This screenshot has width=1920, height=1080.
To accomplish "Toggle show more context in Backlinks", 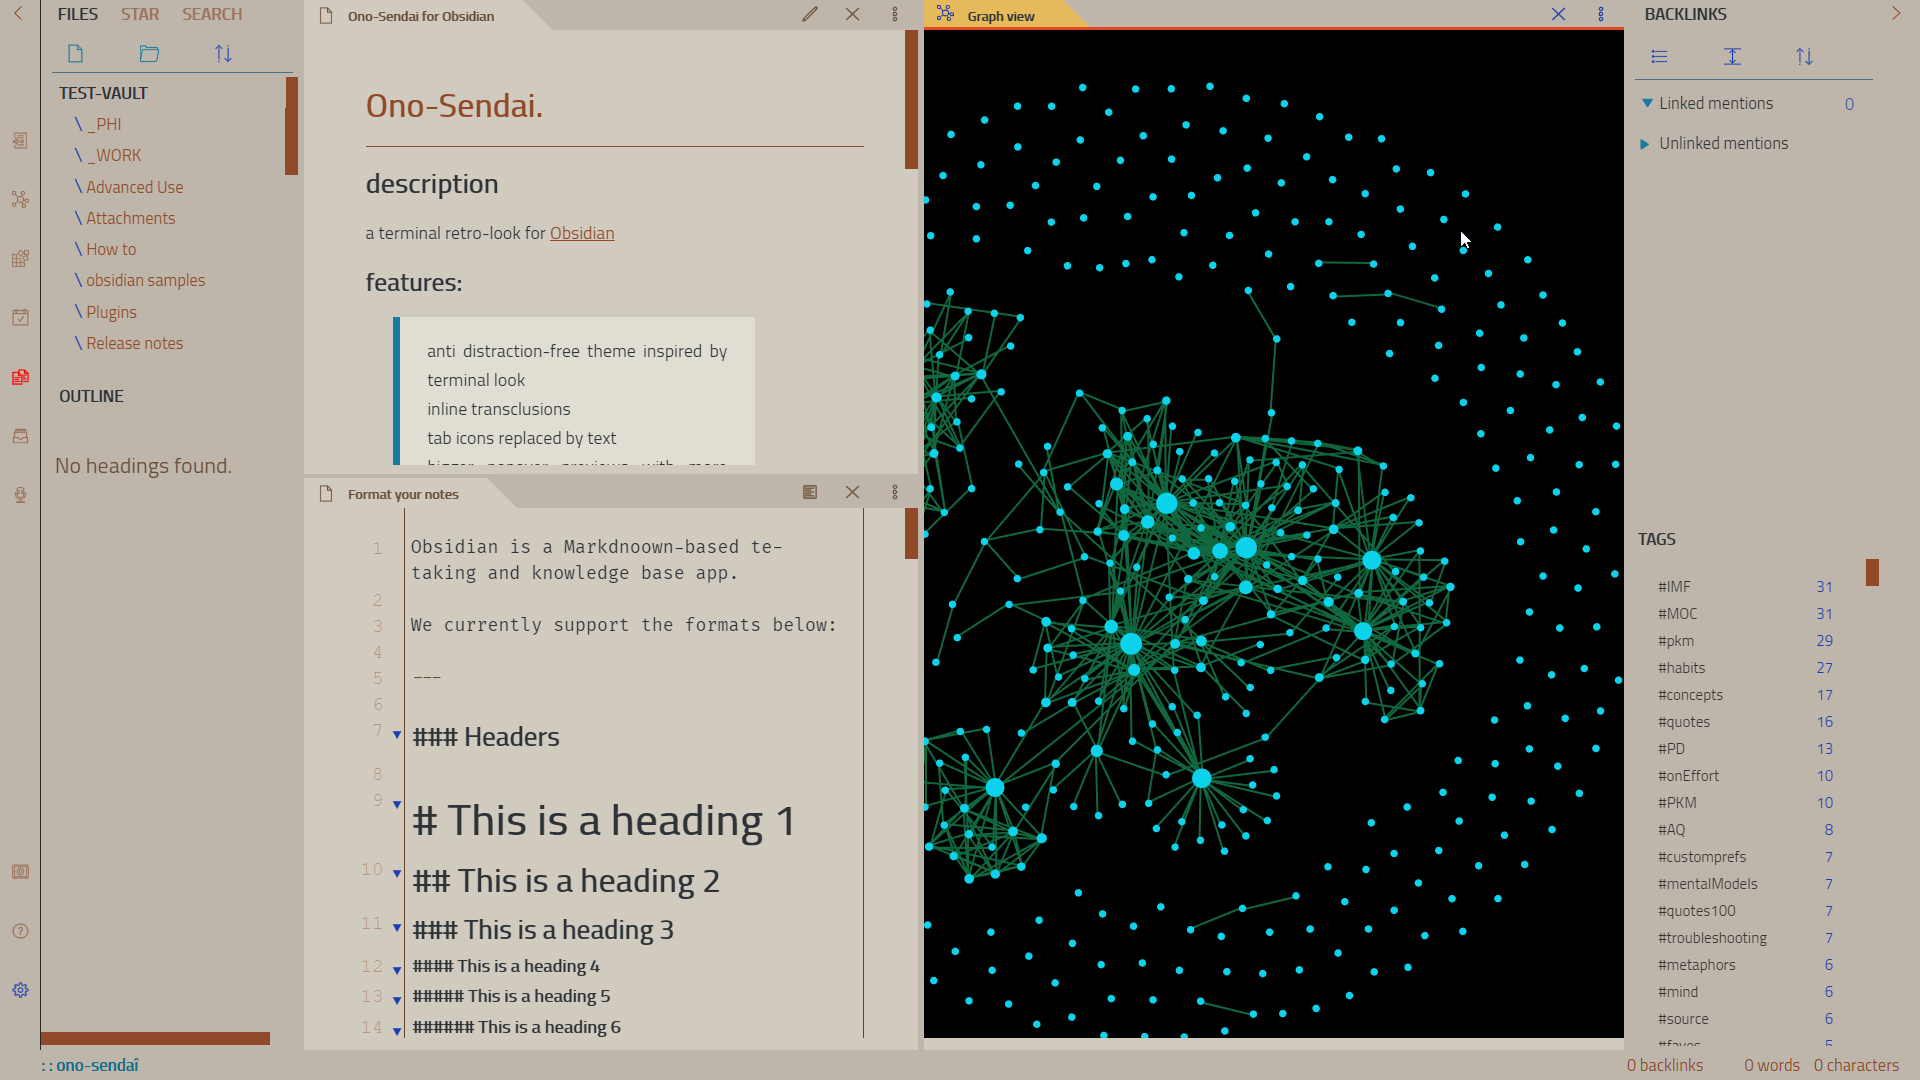I will (1732, 57).
